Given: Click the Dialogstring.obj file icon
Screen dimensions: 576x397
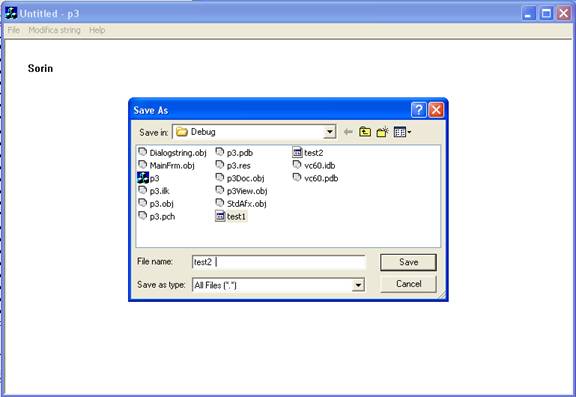Looking at the screenshot, I should pyautogui.click(x=143, y=152).
